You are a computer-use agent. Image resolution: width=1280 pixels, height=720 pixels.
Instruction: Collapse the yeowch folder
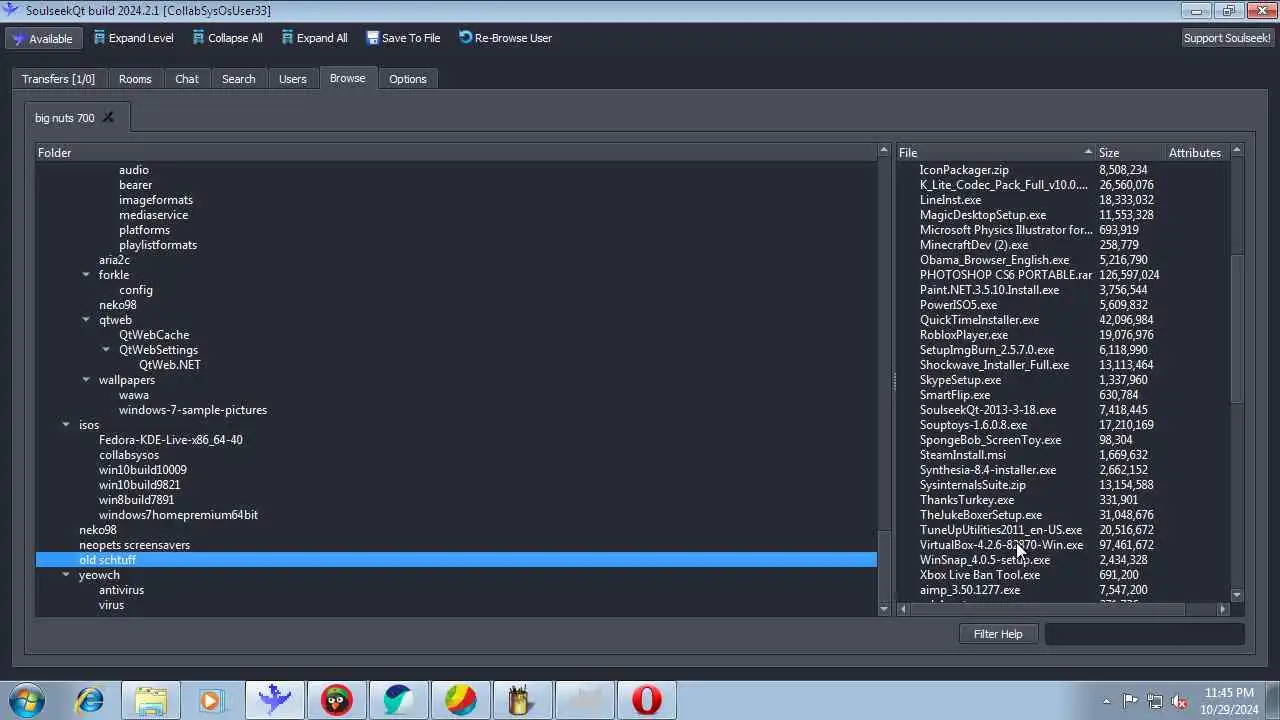click(66, 575)
